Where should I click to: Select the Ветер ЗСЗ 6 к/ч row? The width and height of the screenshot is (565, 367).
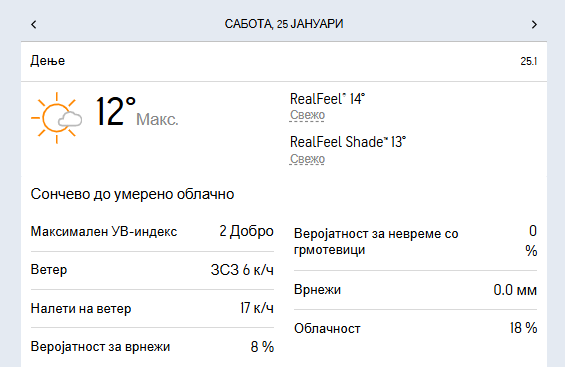[152, 270]
